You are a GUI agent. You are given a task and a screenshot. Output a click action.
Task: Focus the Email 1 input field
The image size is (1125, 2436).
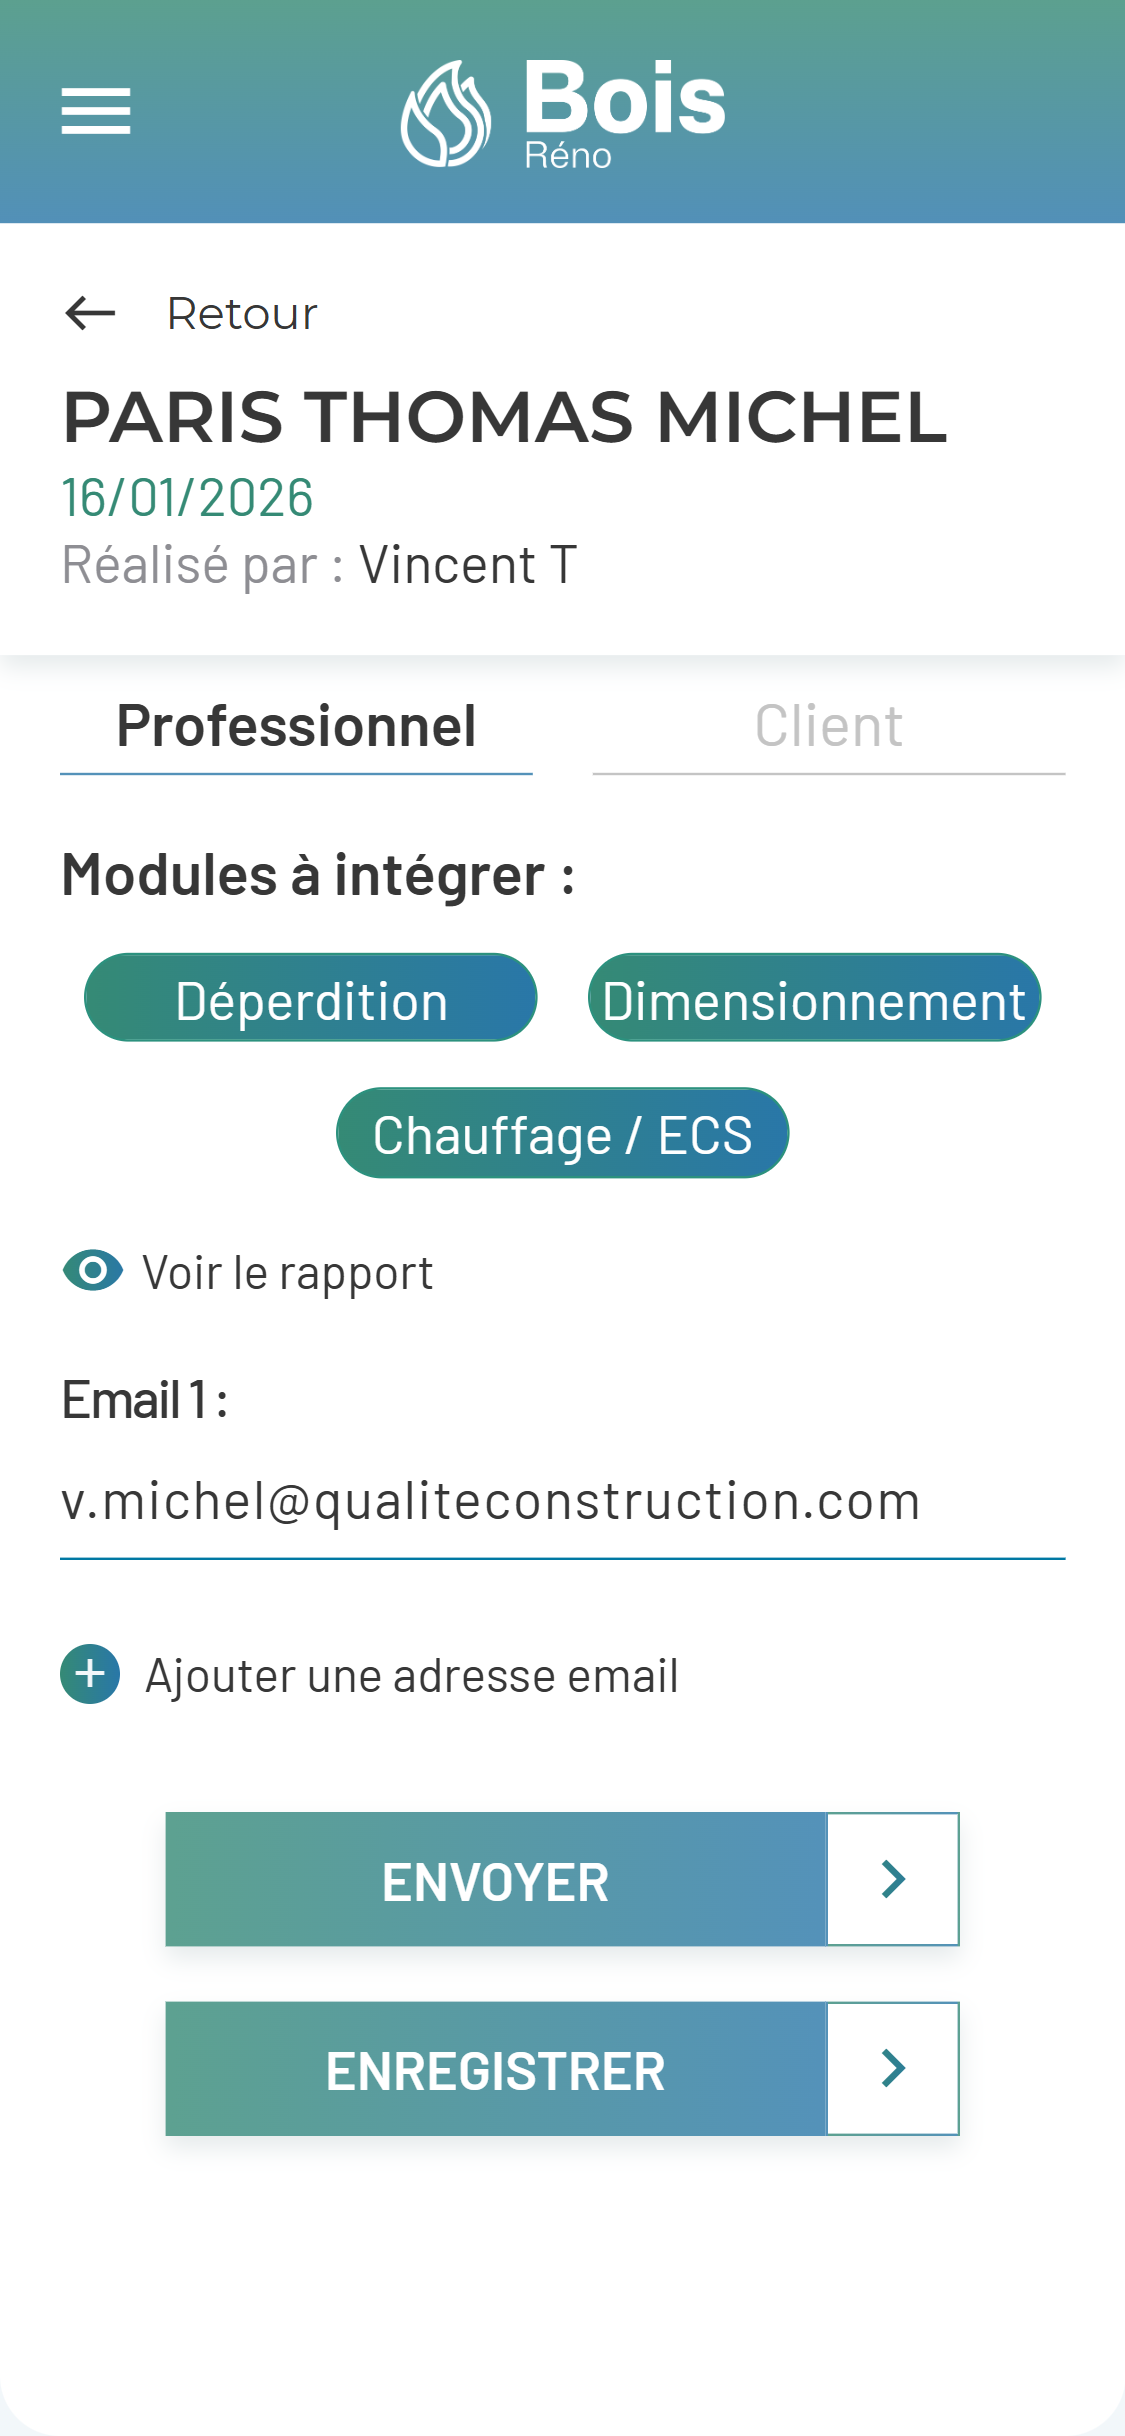[562, 1502]
